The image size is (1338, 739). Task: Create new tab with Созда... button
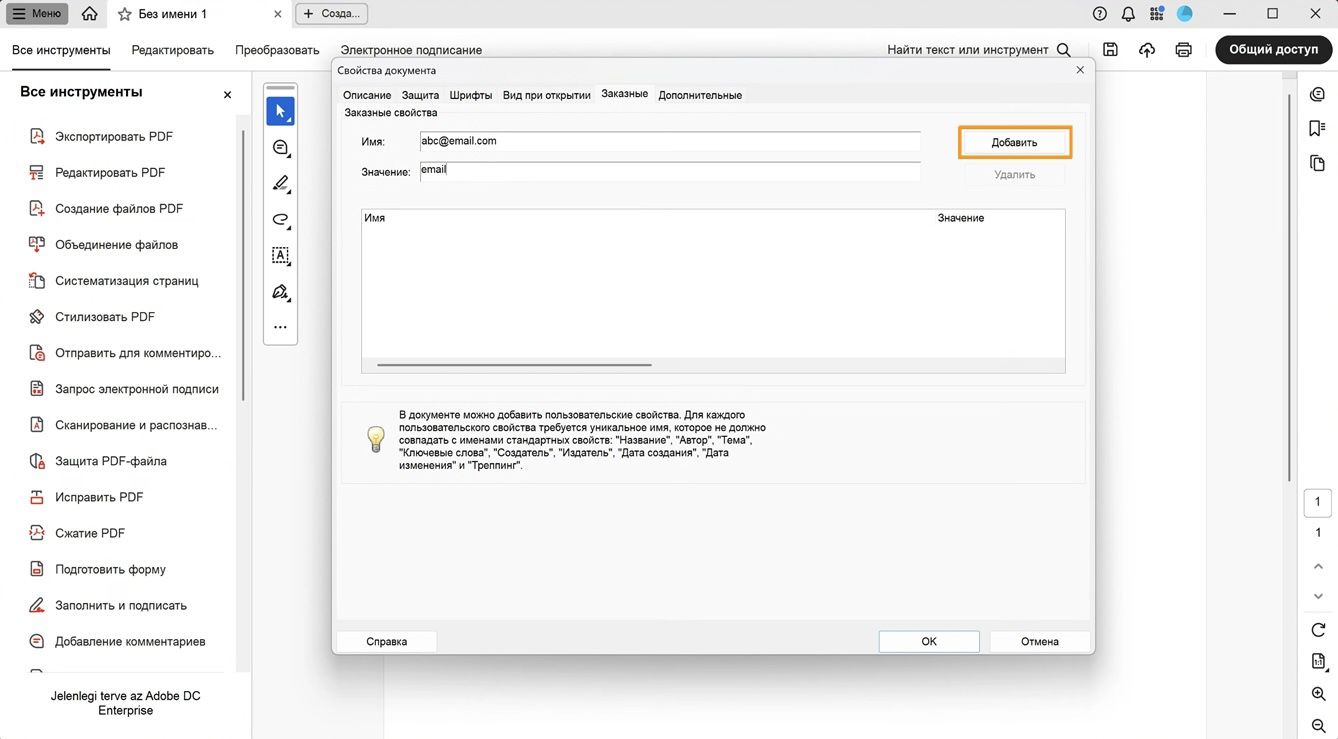click(332, 14)
